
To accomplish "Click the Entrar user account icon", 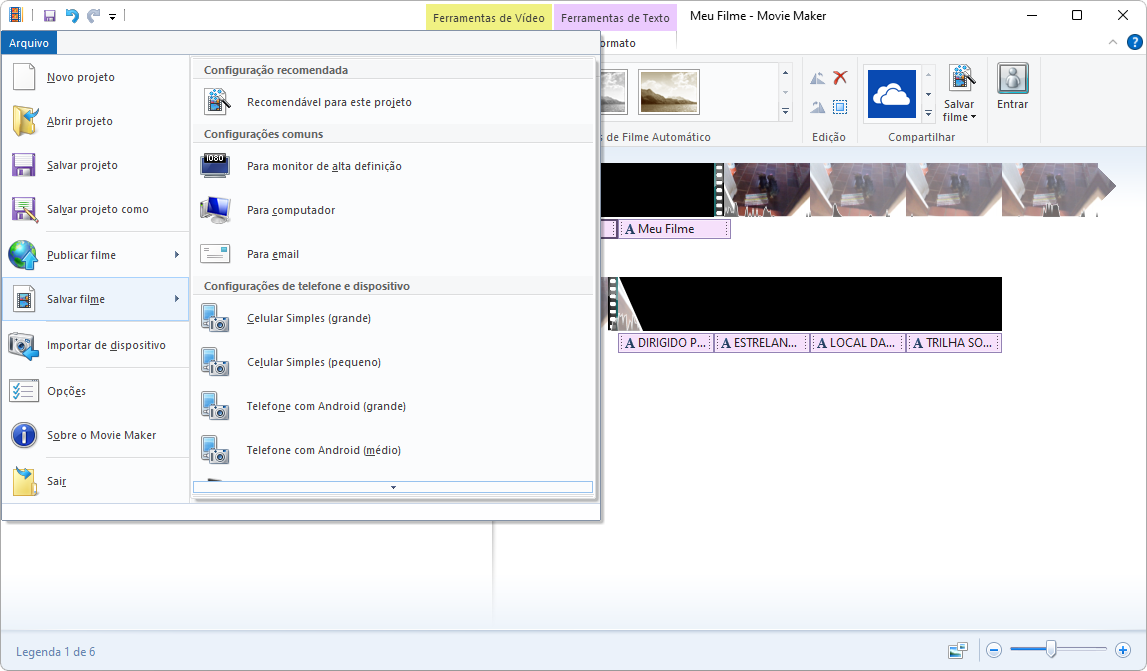I will point(1012,78).
